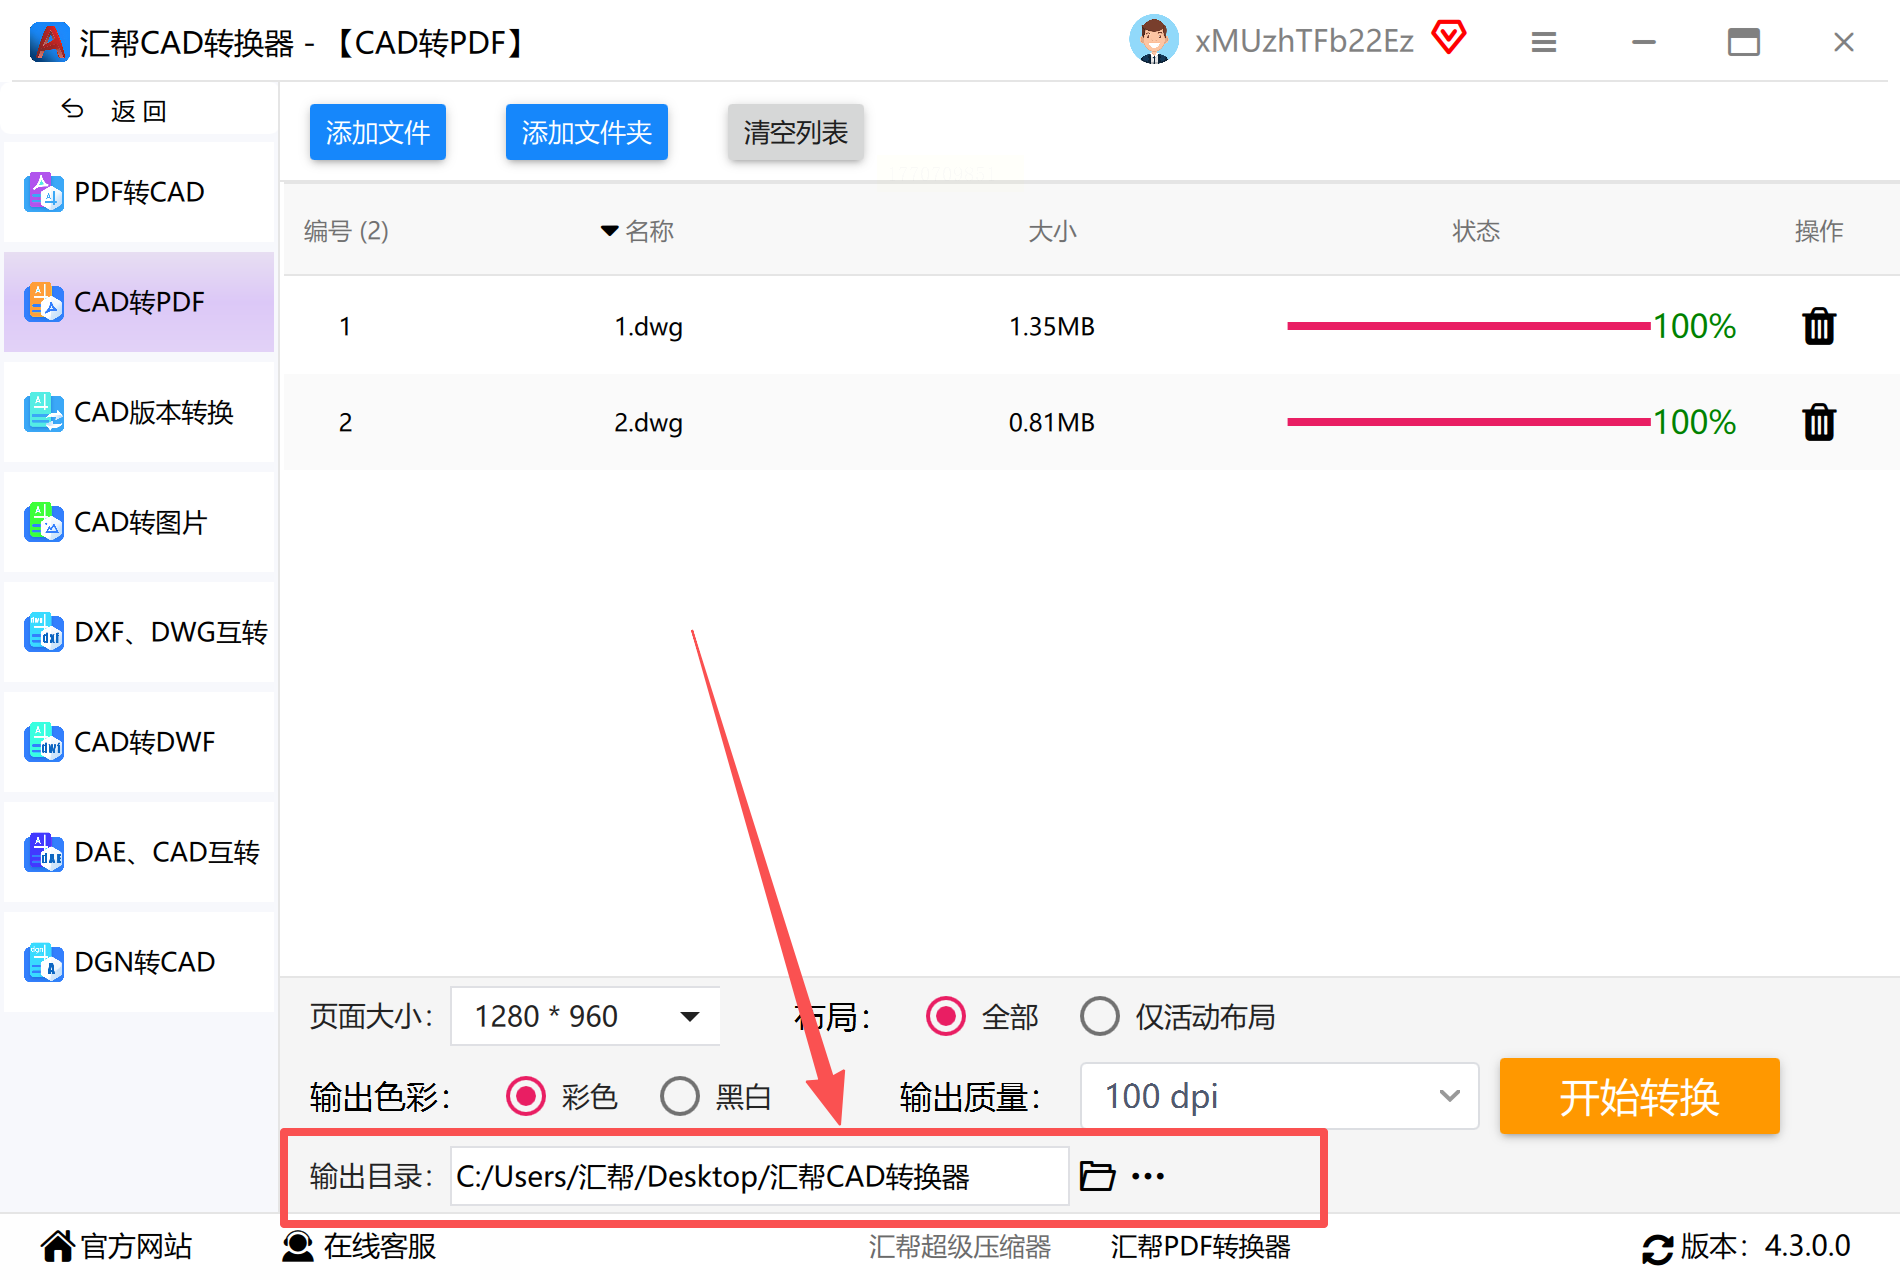
Task: Open output folder via the folder icon
Action: pos(1097,1176)
